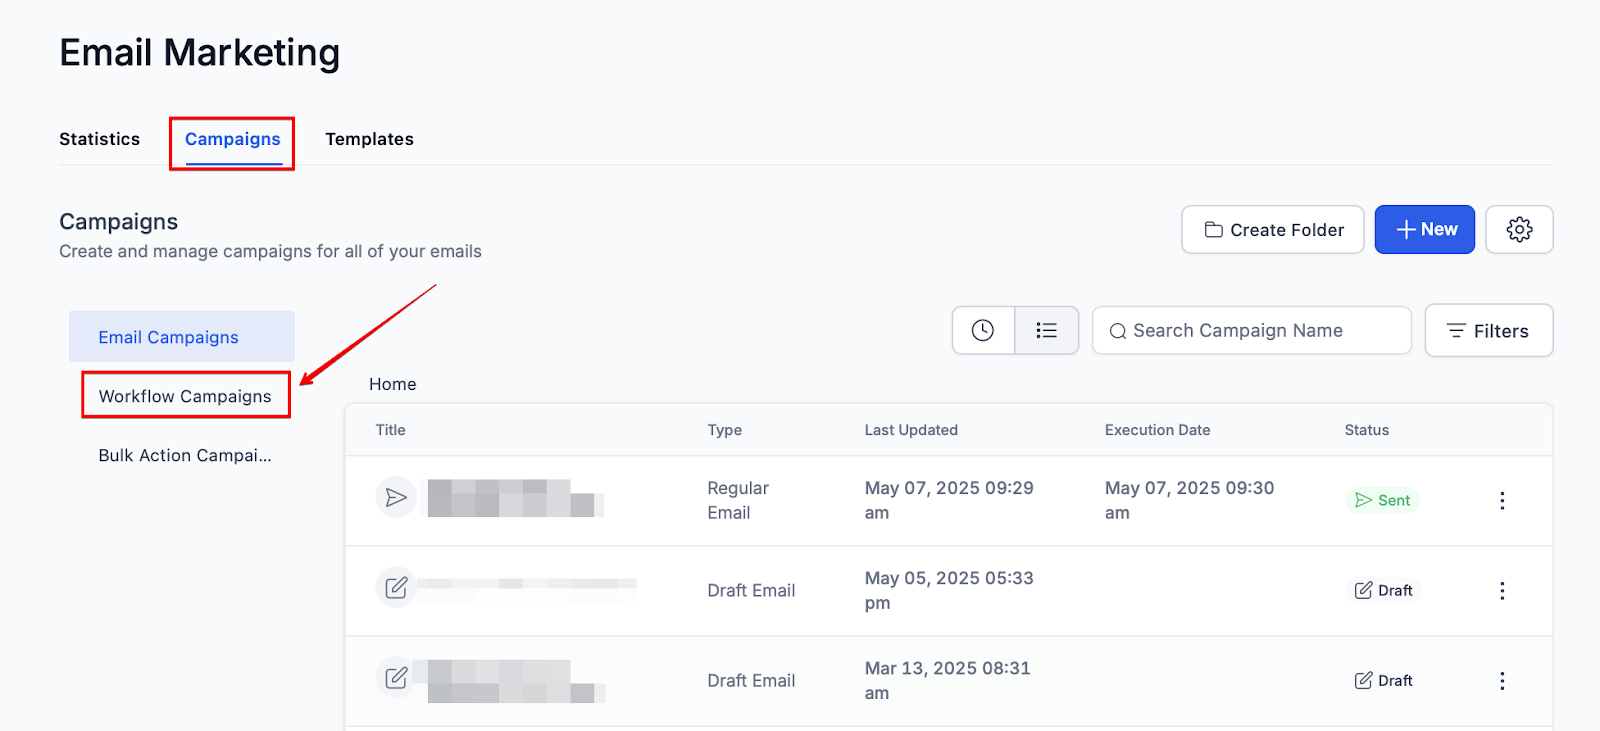Click the Draft Email type in May 05 row

(752, 591)
